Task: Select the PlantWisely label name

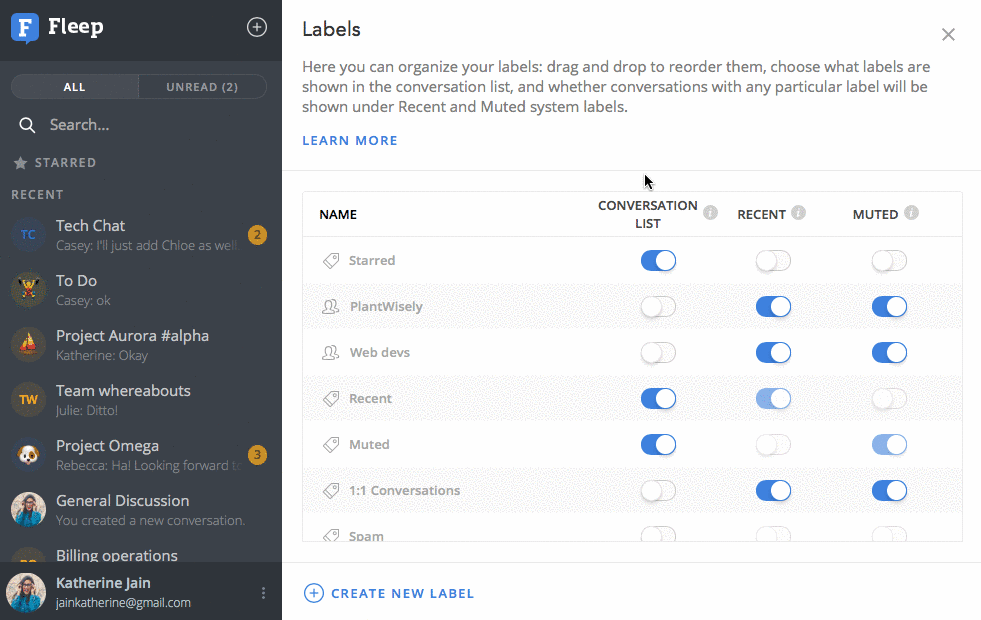Action: tap(386, 307)
